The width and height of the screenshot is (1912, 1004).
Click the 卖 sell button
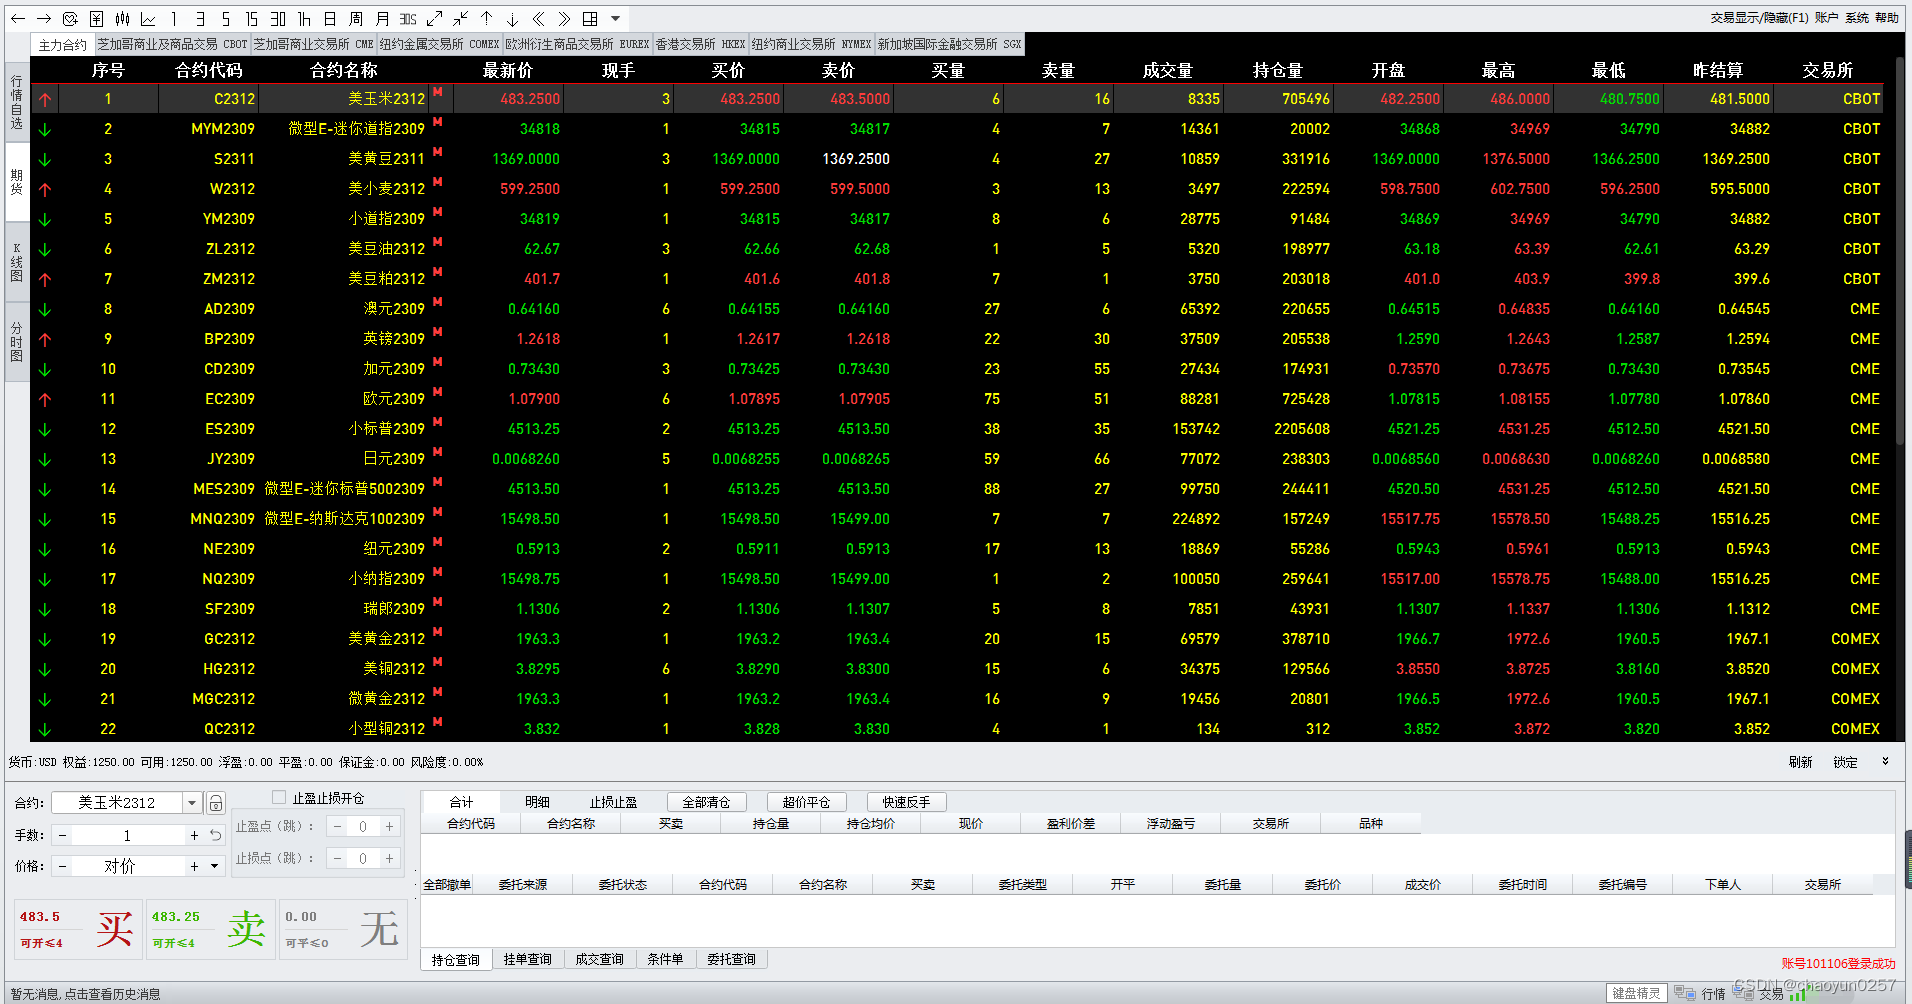pos(210,929)
